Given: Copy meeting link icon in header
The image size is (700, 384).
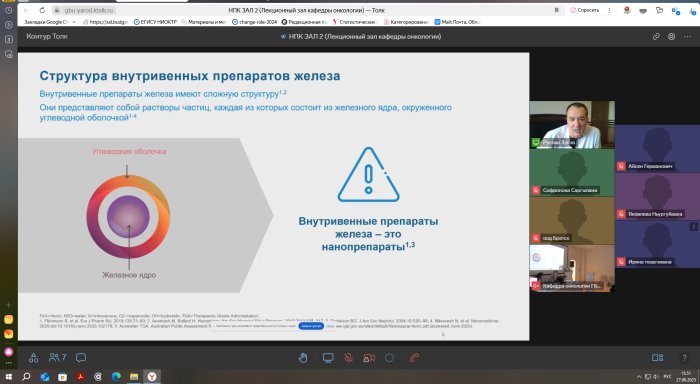Looking at the screenshot, I should (656, 37).
